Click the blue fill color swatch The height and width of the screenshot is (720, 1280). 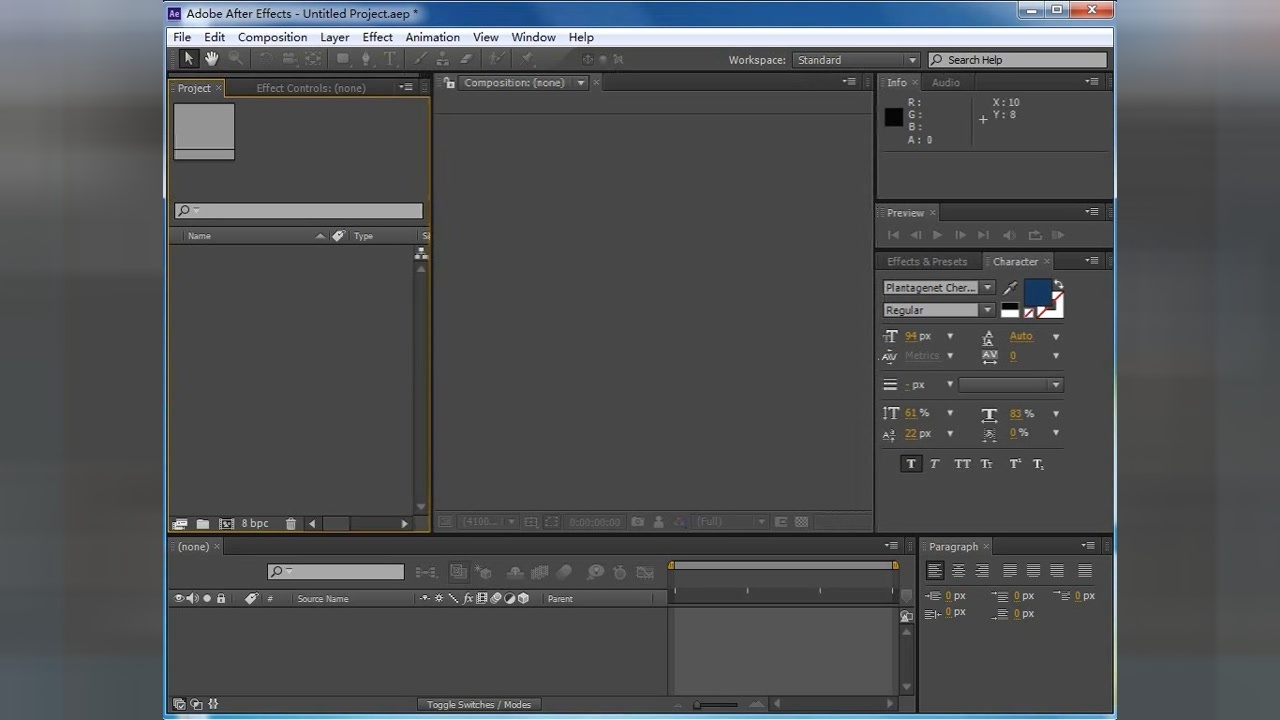pos(1038,292)
